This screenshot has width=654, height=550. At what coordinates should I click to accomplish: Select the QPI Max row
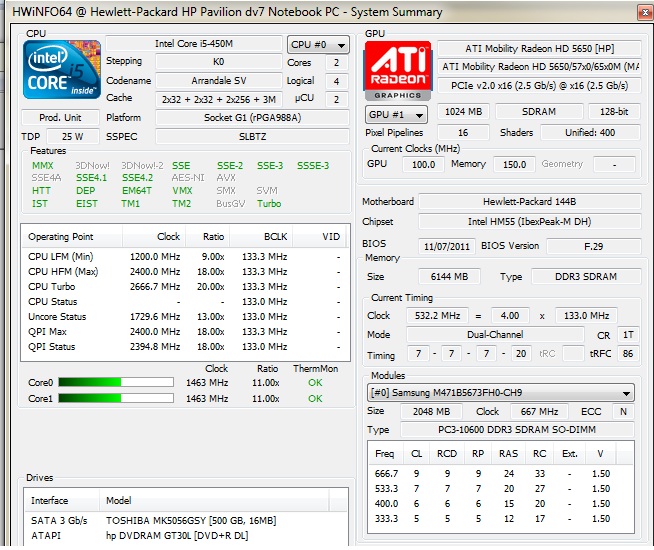click(x=185, y=332)
